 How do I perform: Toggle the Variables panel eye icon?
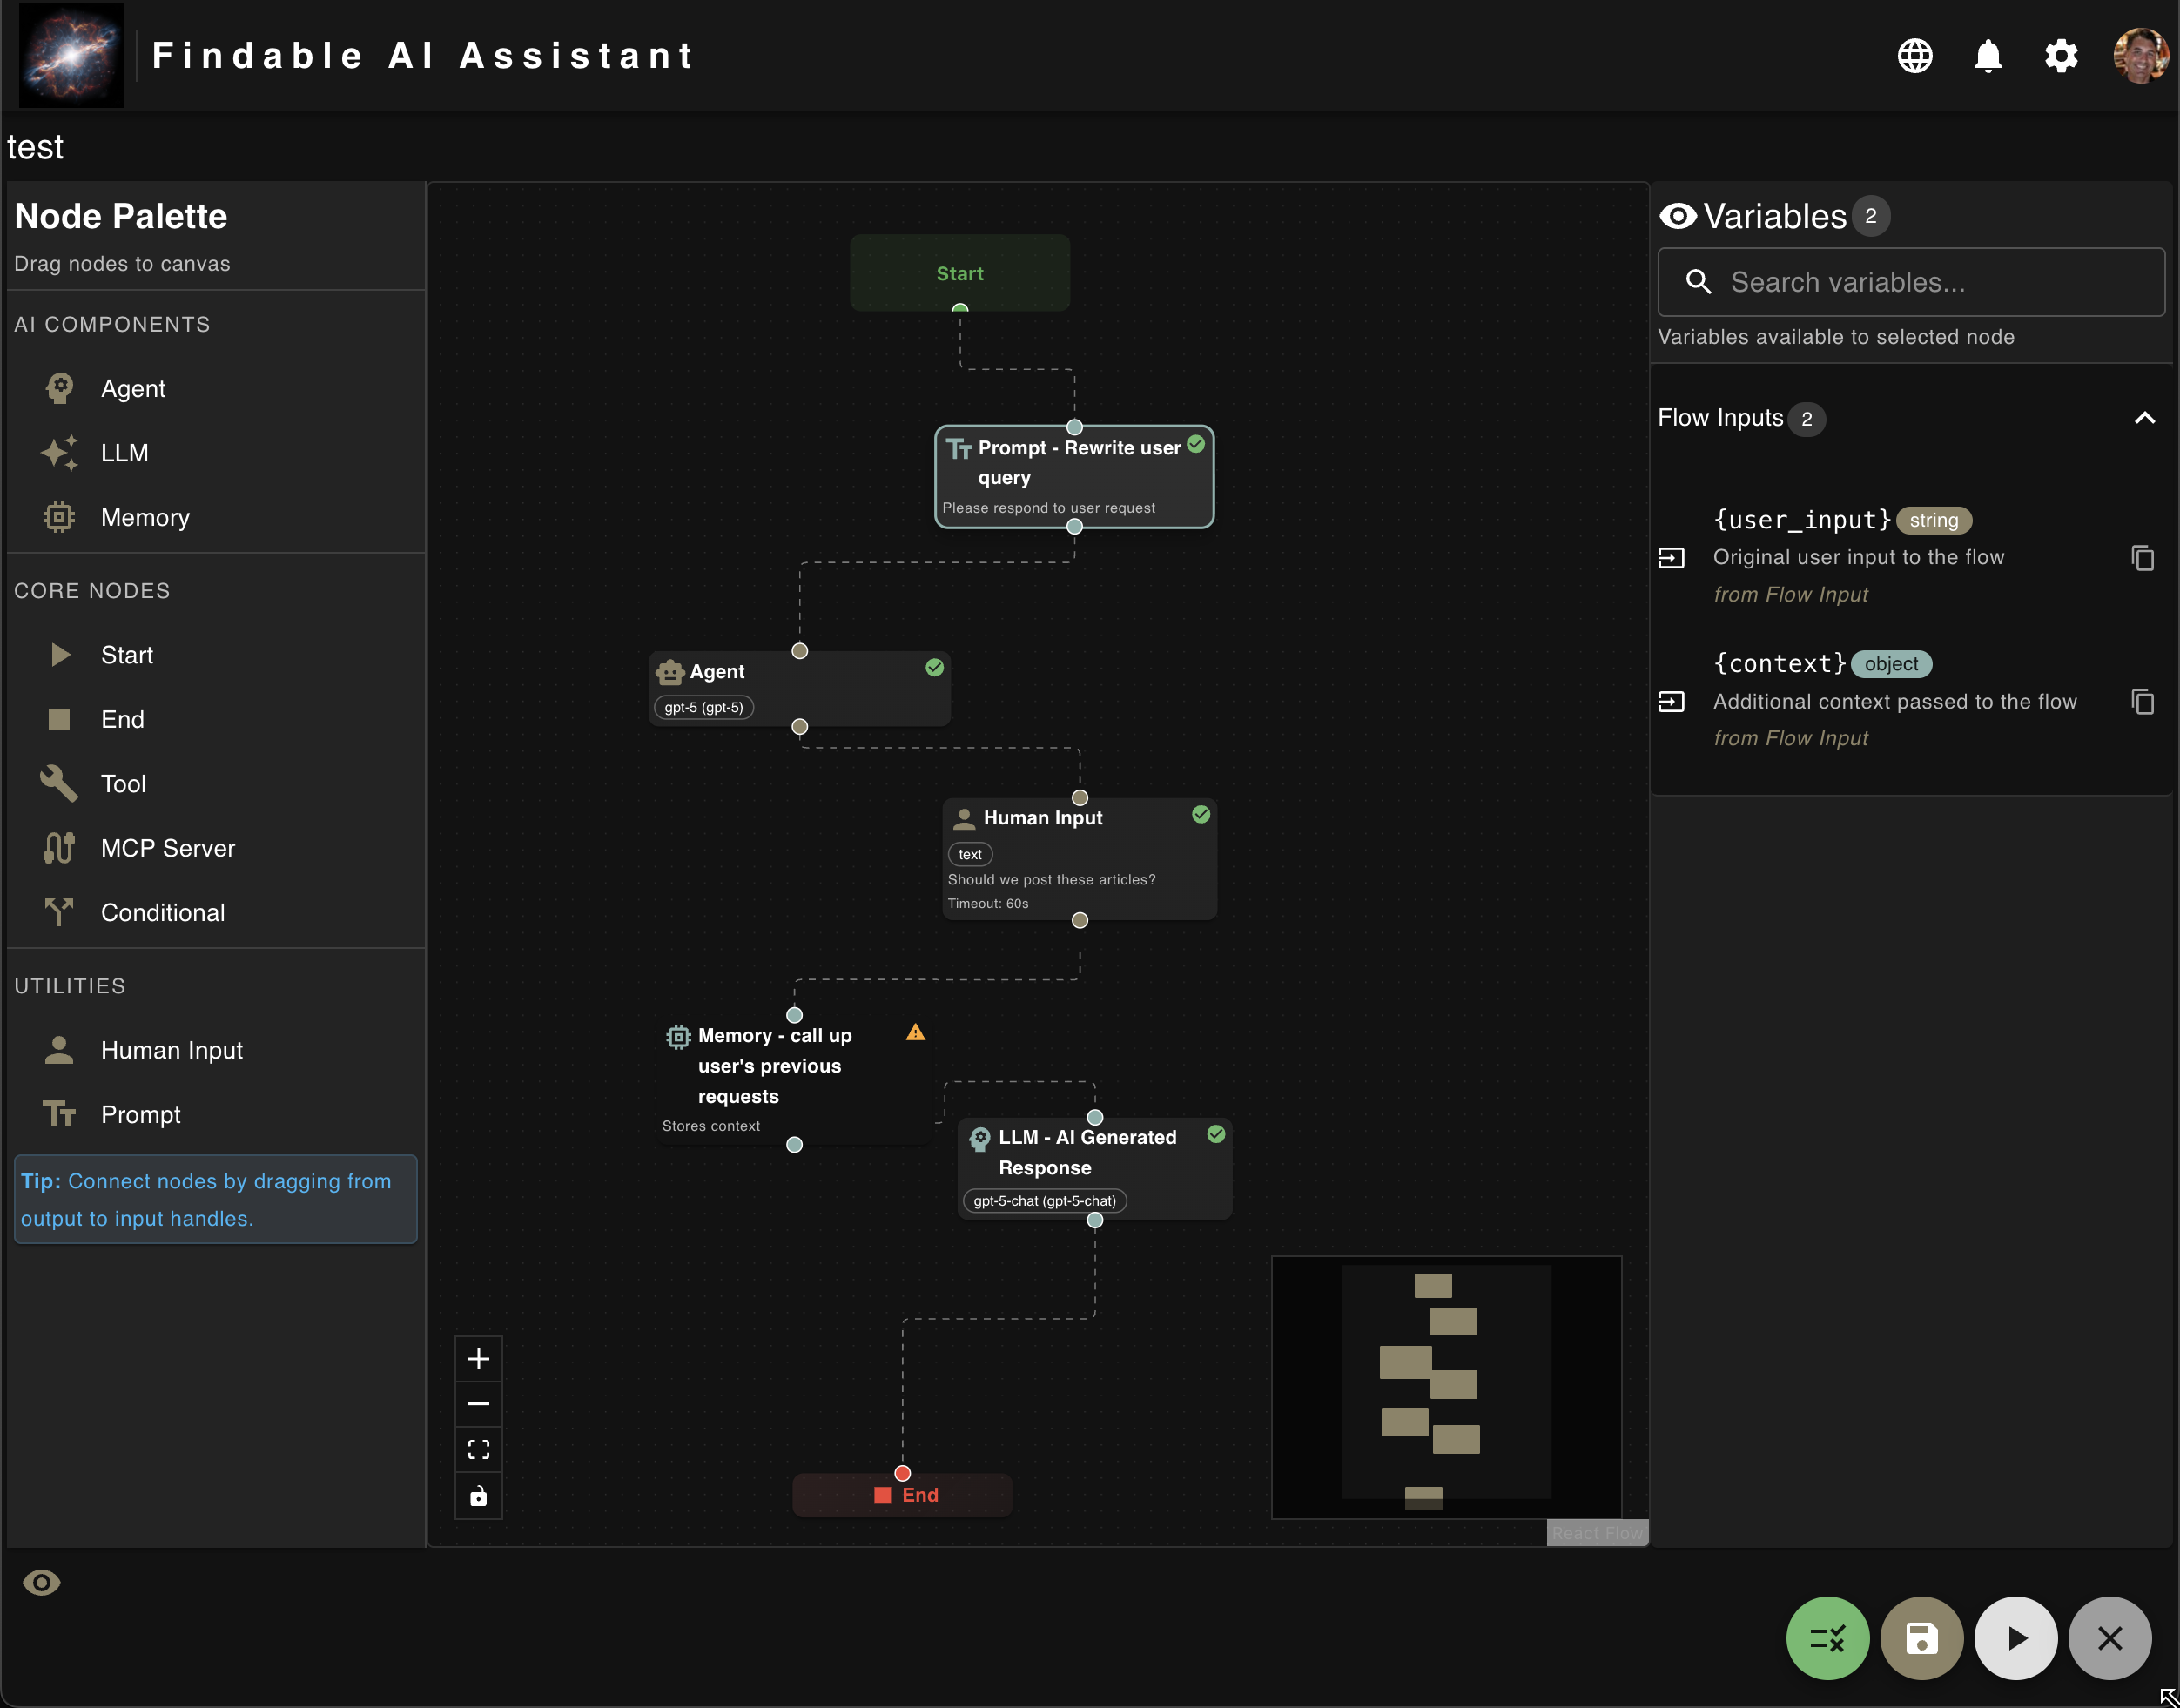(1678, 216)
